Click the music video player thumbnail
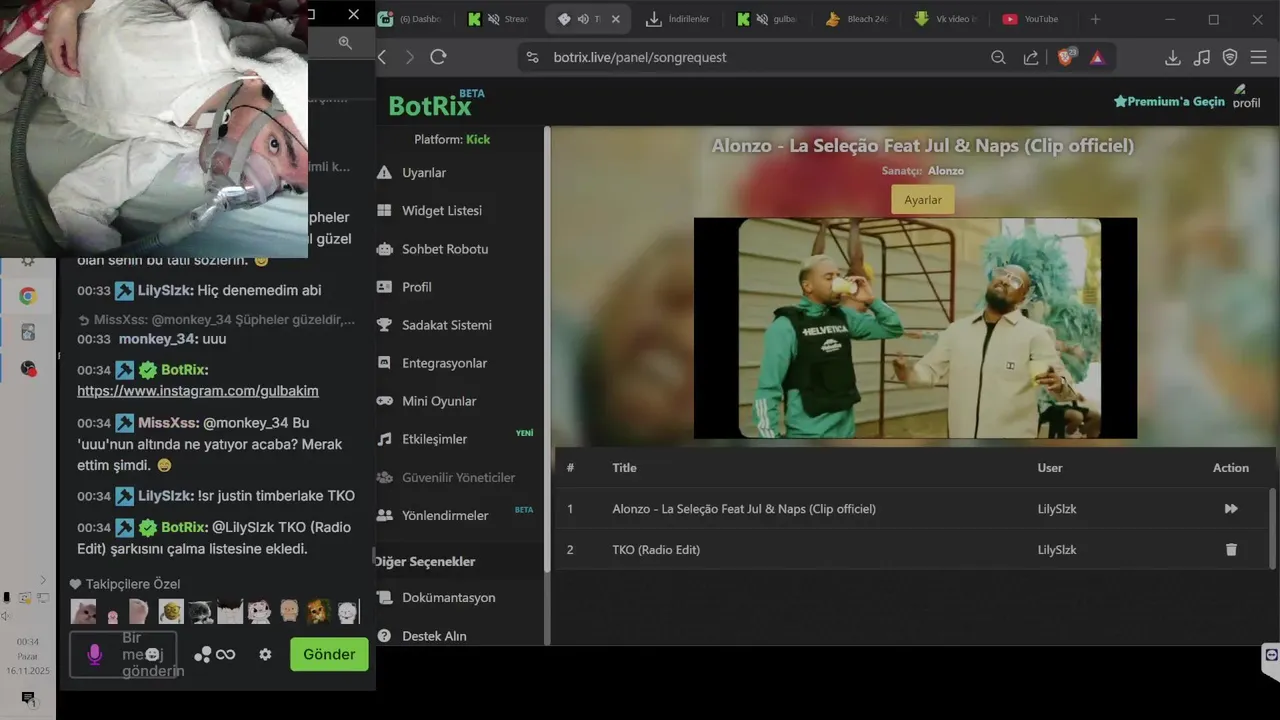Image resolution: width=1280 pixels, height=720 pixels. (x=915, y=328)
